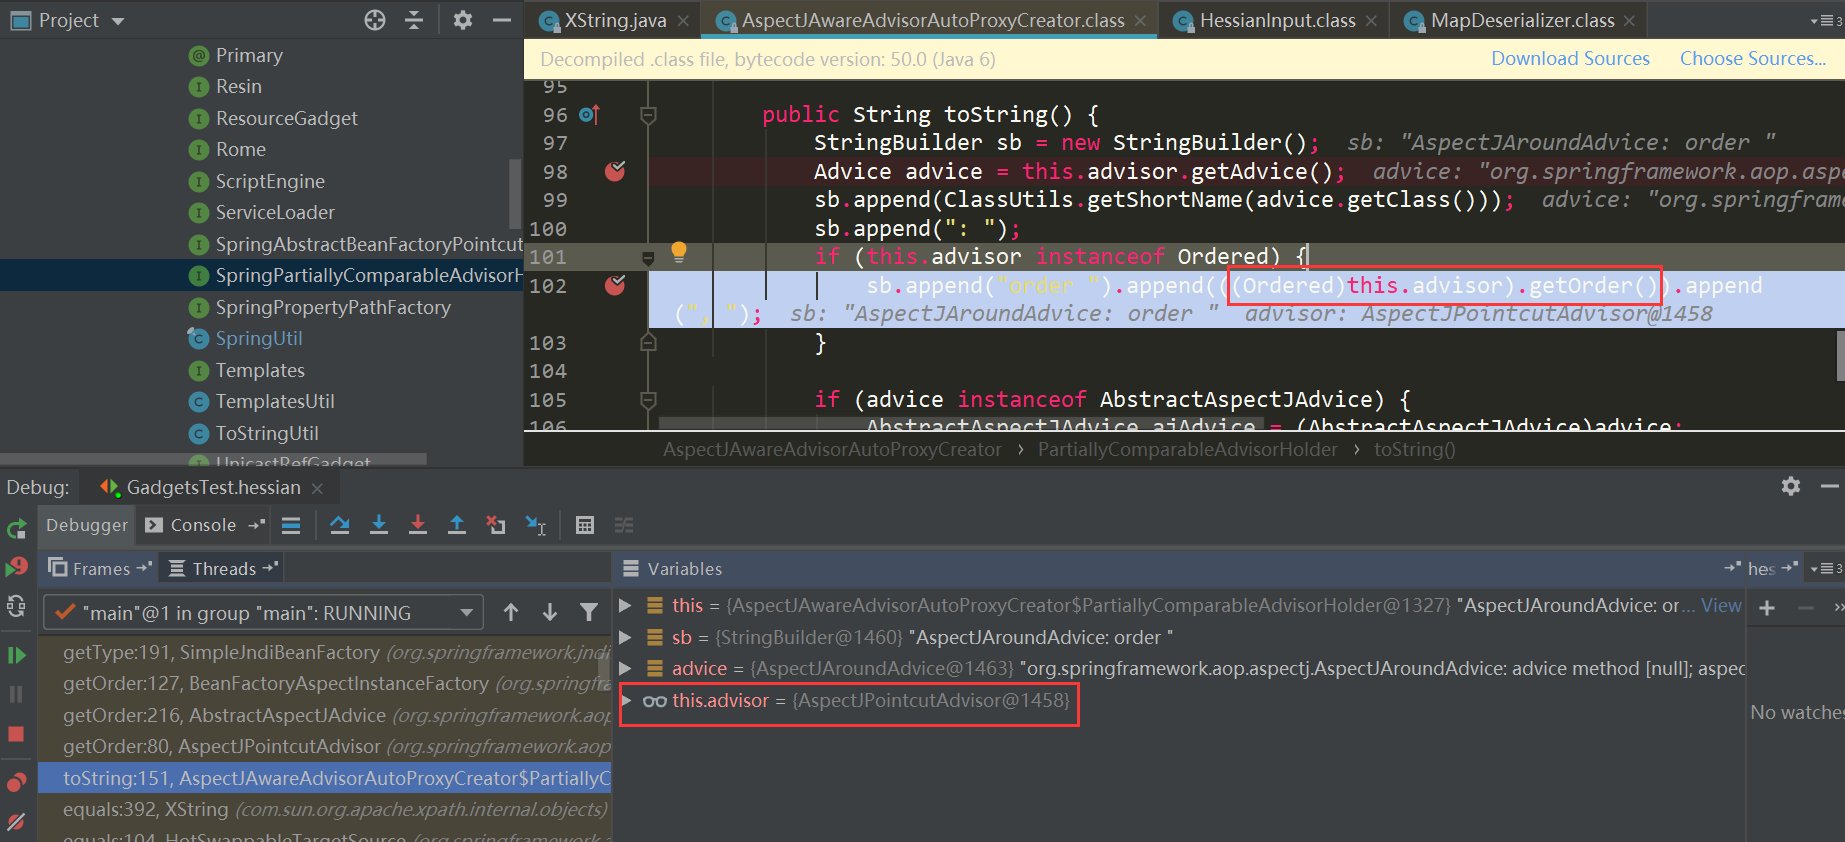Screen dimensions: 1845x842
Task: Click the Choose Sources link
Action: pyautogui.click(x=1752, y=59)
